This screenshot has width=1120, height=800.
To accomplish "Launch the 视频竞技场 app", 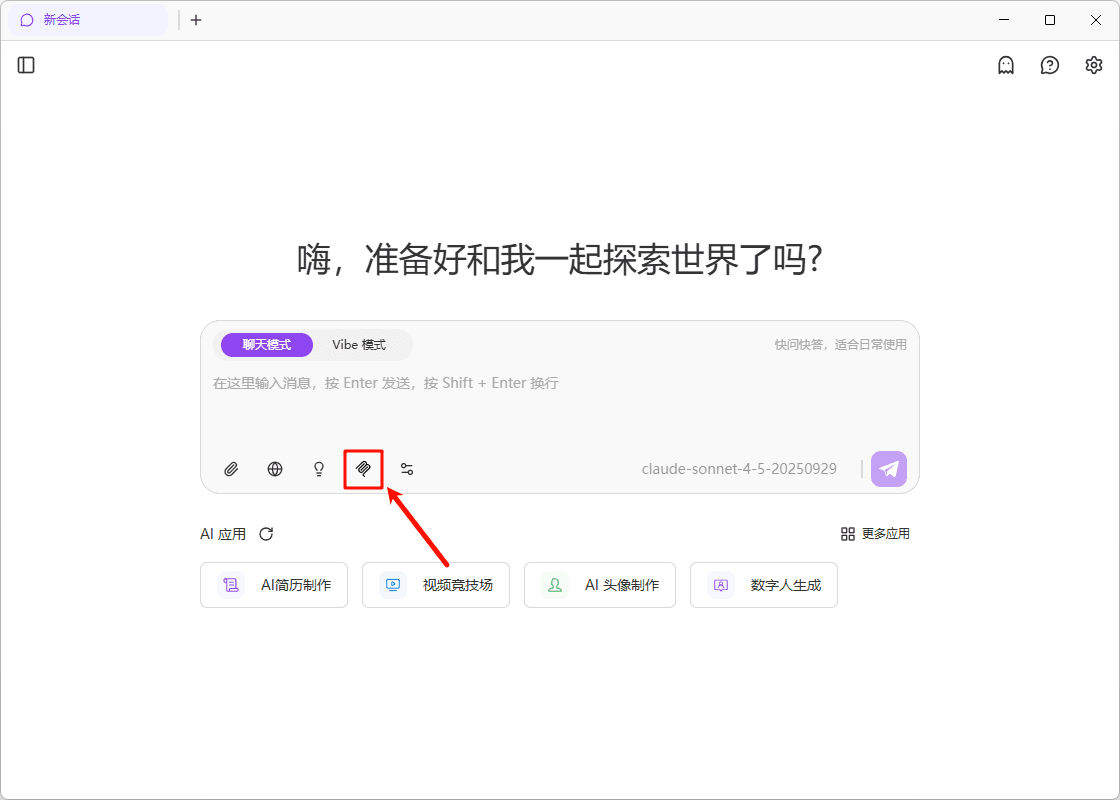I will tap(436, 585).
